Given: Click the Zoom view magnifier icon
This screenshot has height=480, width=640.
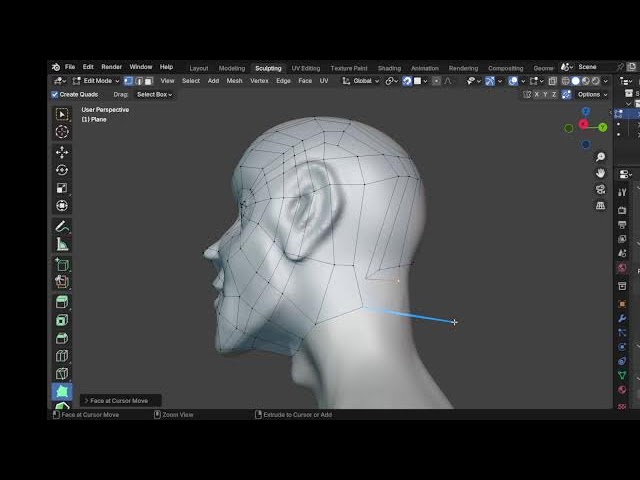Looking at the screenshot, I should click(x=600, y=157).
